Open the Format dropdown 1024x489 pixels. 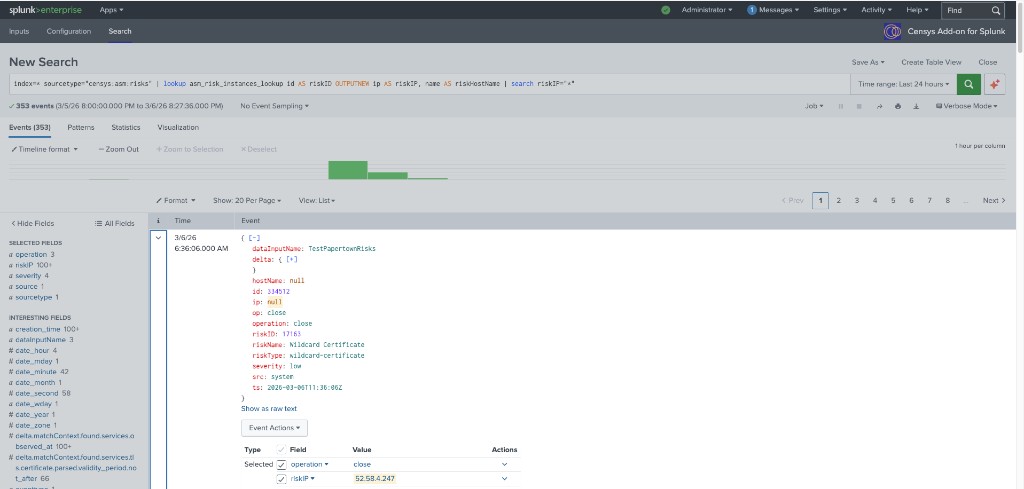(x=175, y=200)
